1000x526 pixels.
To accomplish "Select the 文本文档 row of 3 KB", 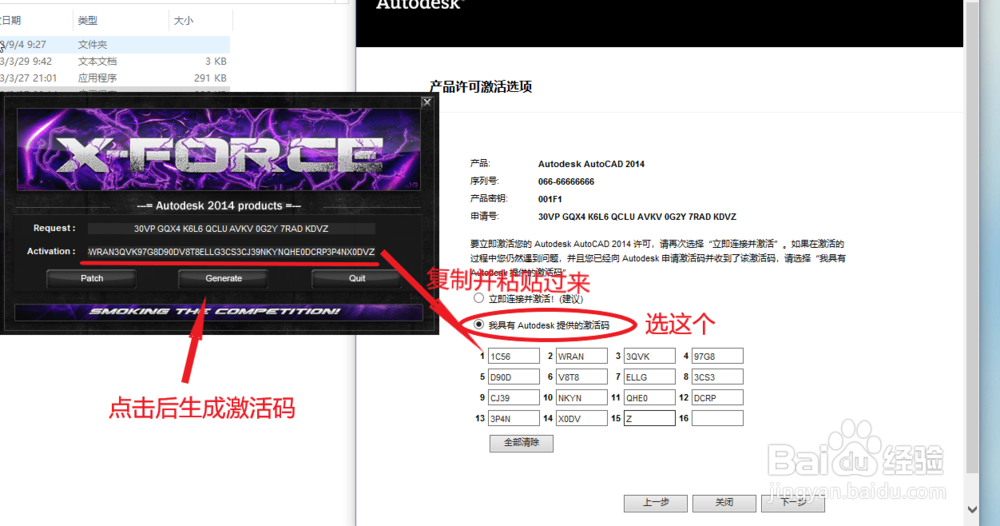I will (x=115, y=61).
